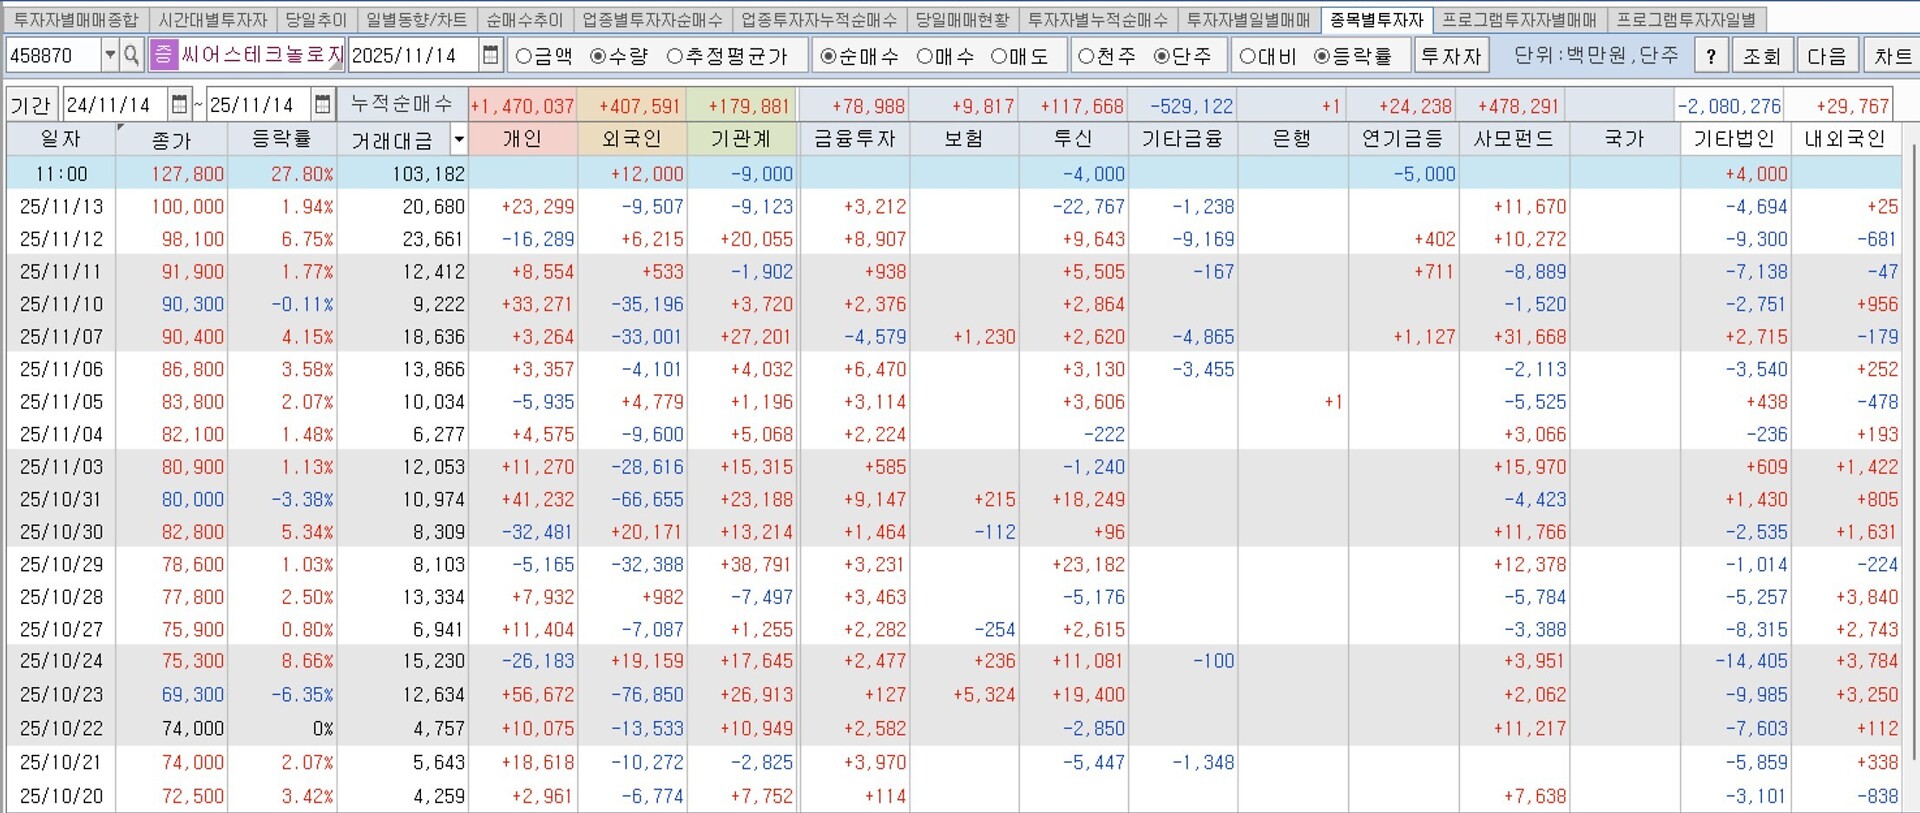Open the 업종별투자자순매수 tab
Viewport: 1920px width, 813px height.
652,20
